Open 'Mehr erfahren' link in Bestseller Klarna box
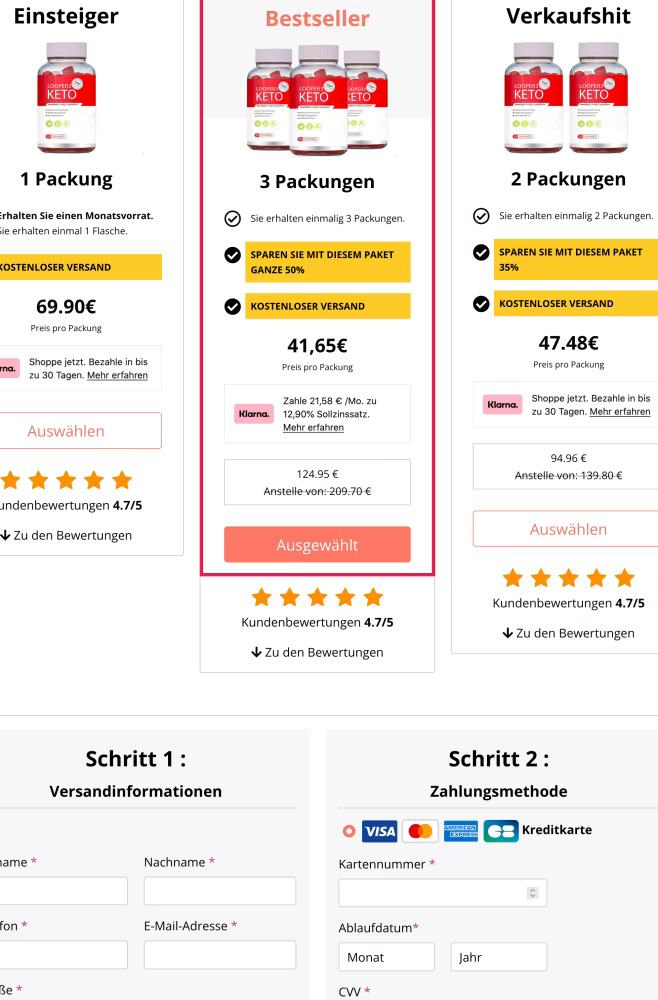Screen dimensions: 658x1000 pos(313,427)
